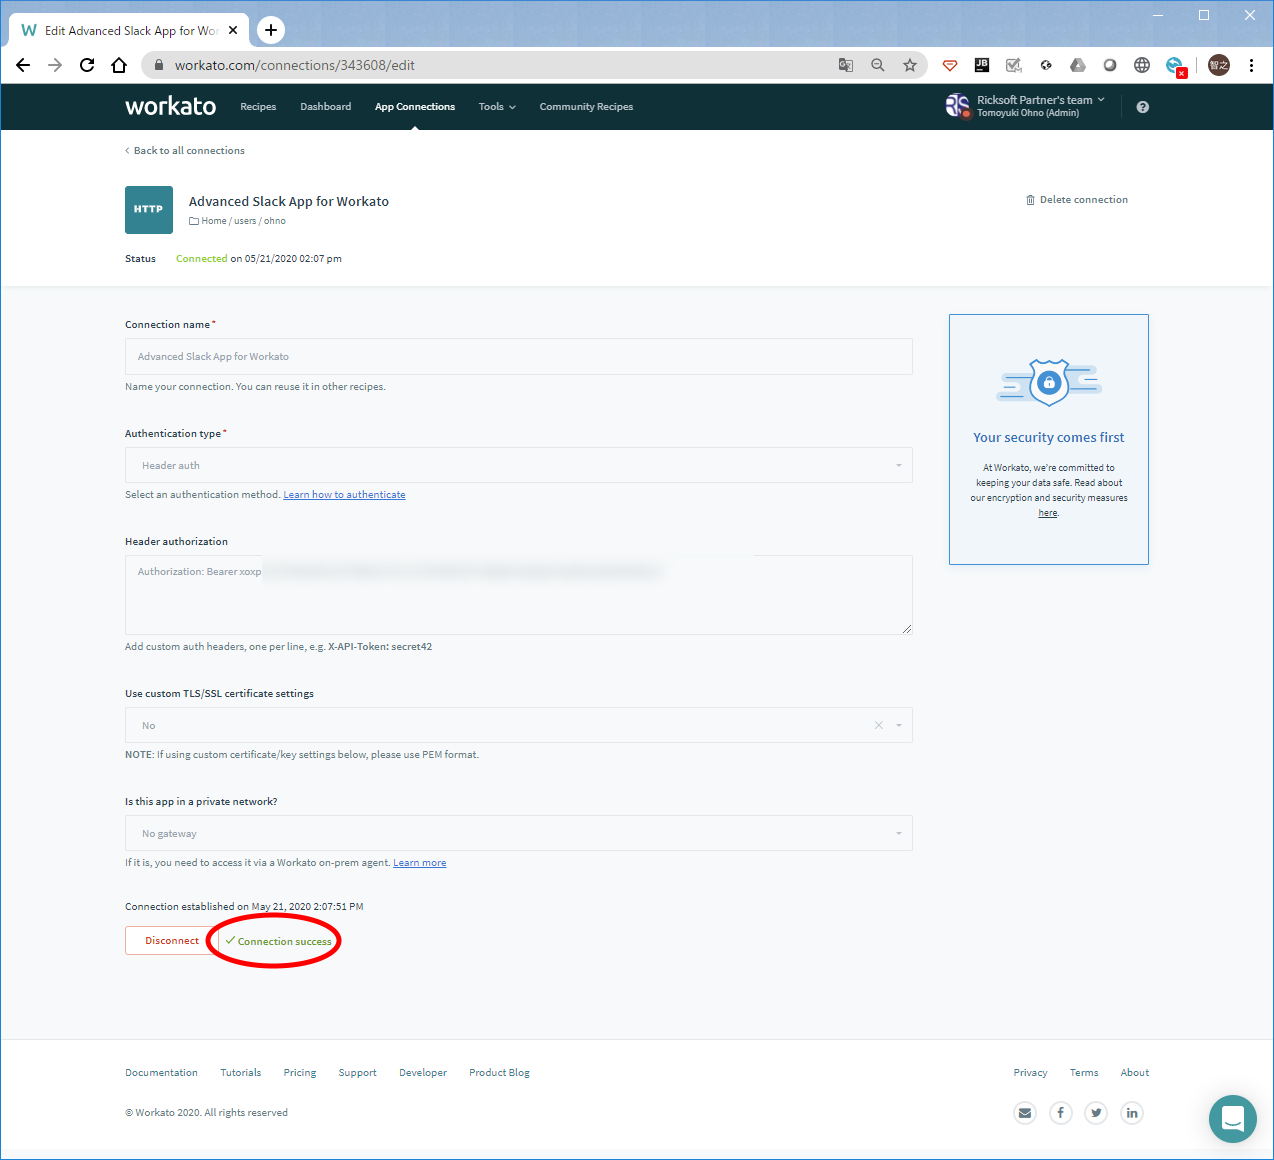1274x1160 pixels.
Task: Open Privacy link in footer
Action: (1030, 1073)
